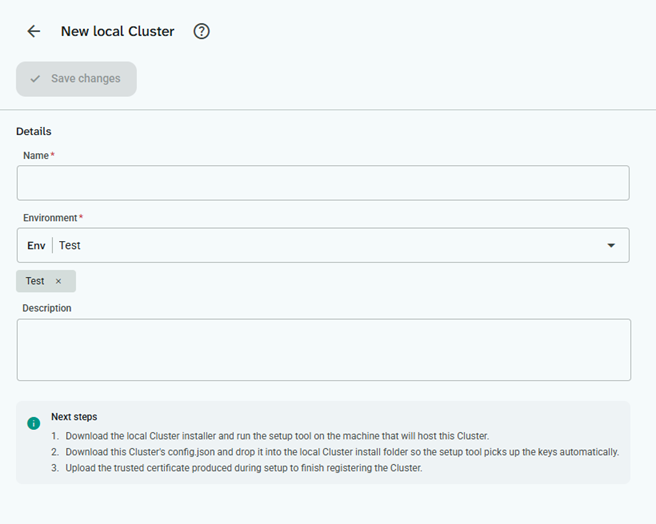Click the New local Cluster heading
Viewport: 656px width, 524px height.
118,31
